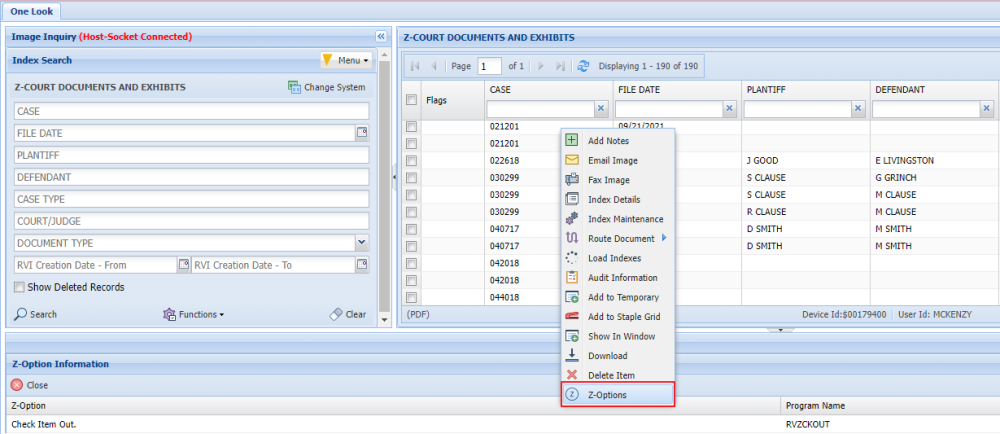Click the Download arrow icon
The image size is (1000, 434).
point(572,356)
